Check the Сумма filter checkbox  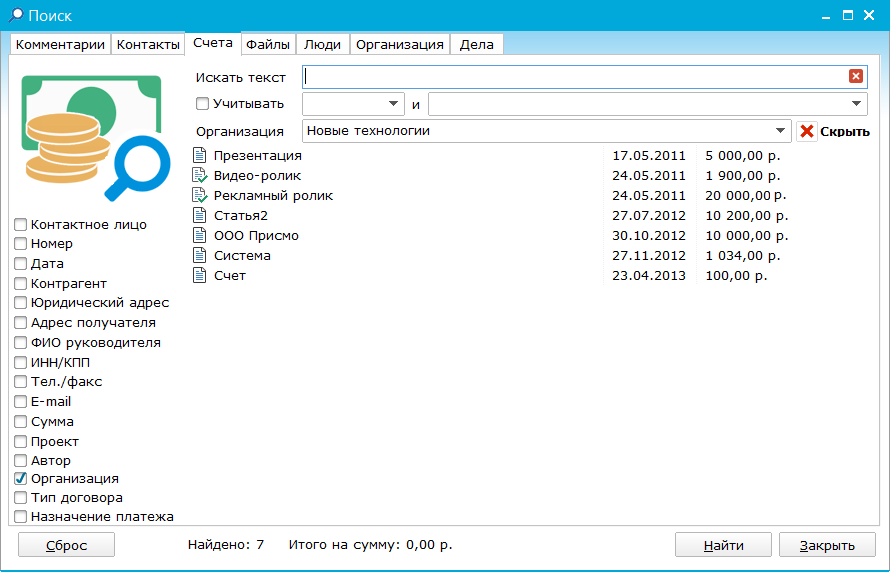tap(20, 422)
